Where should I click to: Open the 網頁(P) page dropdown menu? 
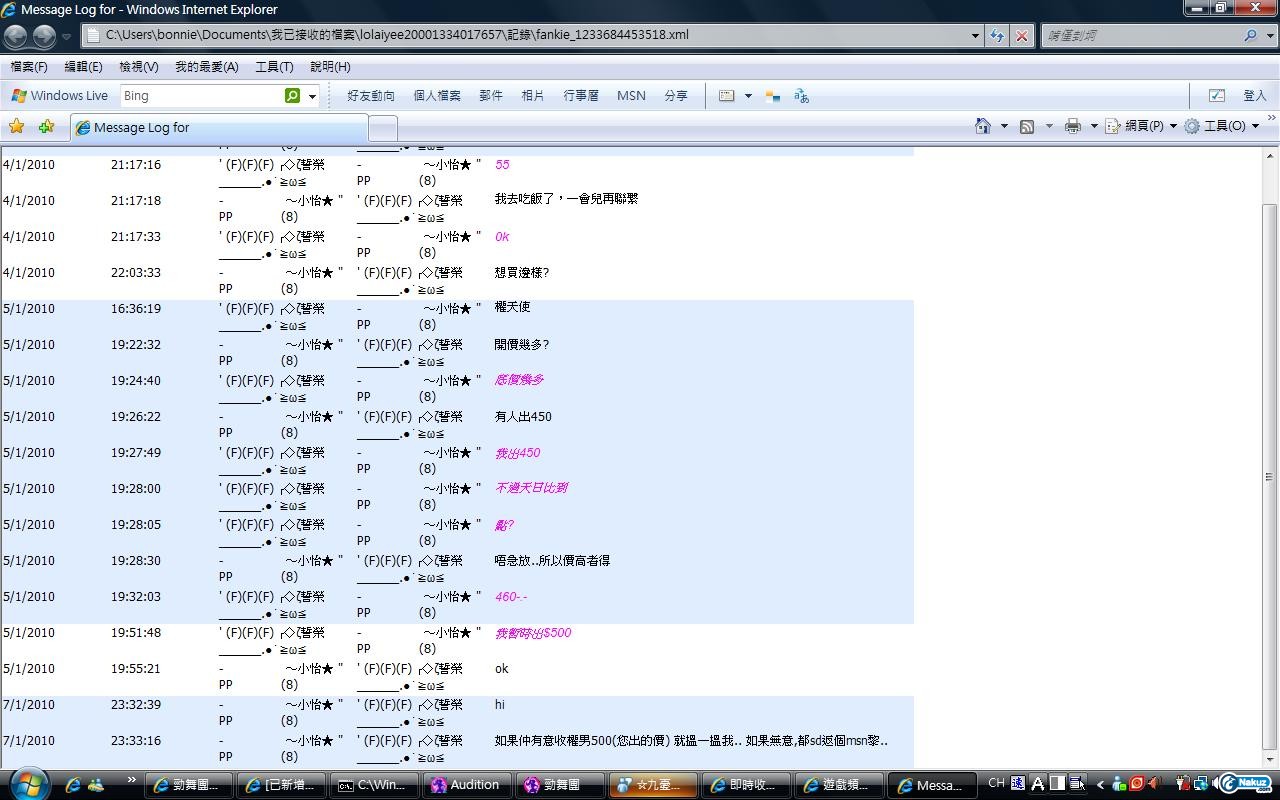[x=1140, y=126]
